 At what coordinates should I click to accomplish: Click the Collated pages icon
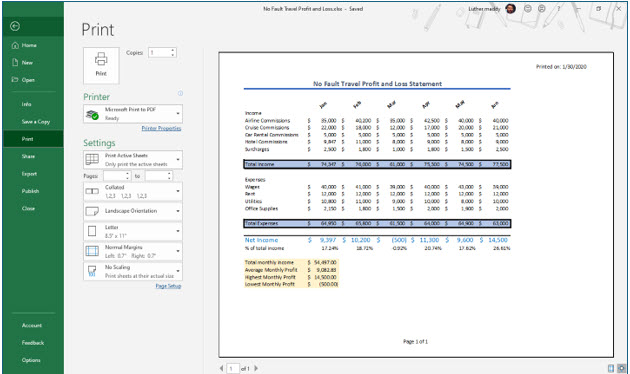(92, 191)
